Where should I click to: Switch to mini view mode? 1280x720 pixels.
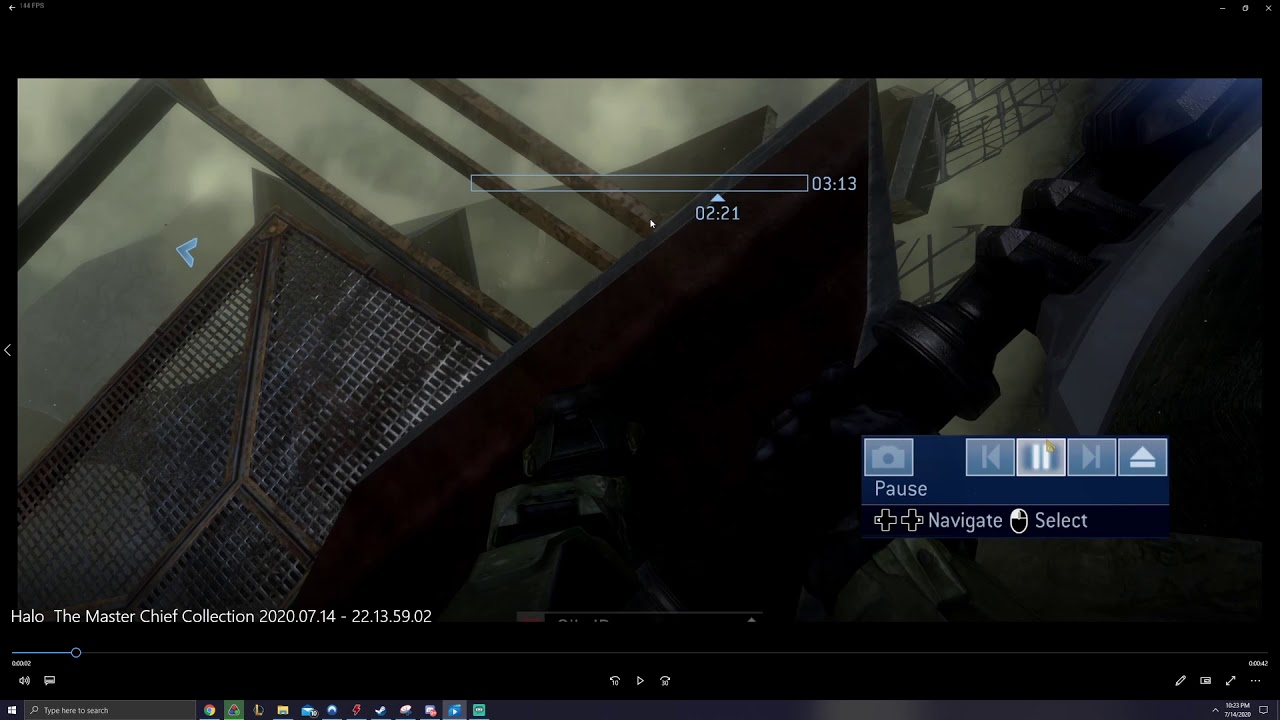(1205, 681)
